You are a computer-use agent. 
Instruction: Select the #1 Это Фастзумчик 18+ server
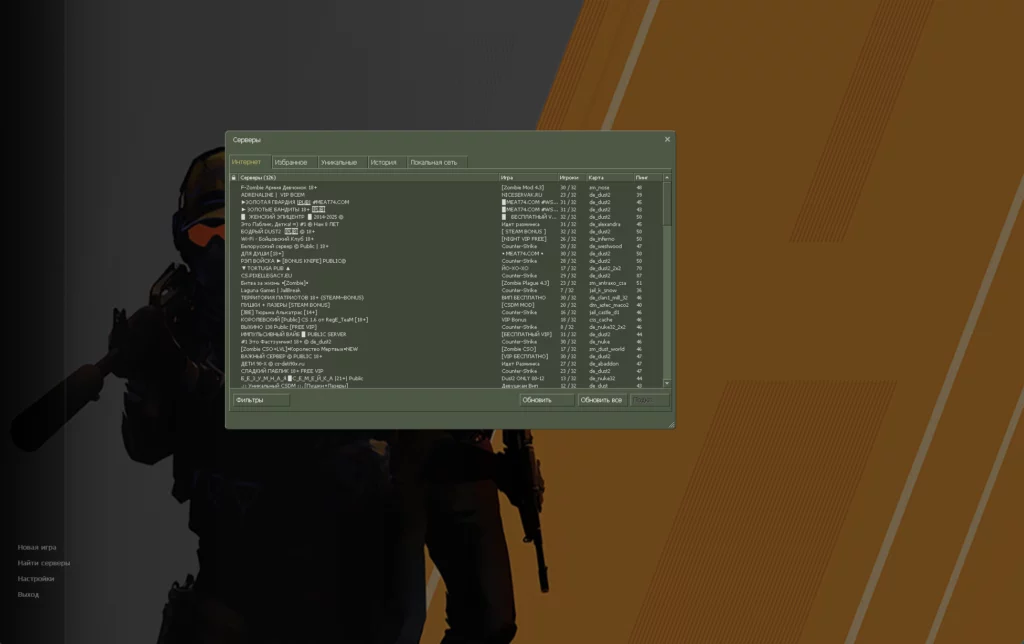click(x=446, y=342)
